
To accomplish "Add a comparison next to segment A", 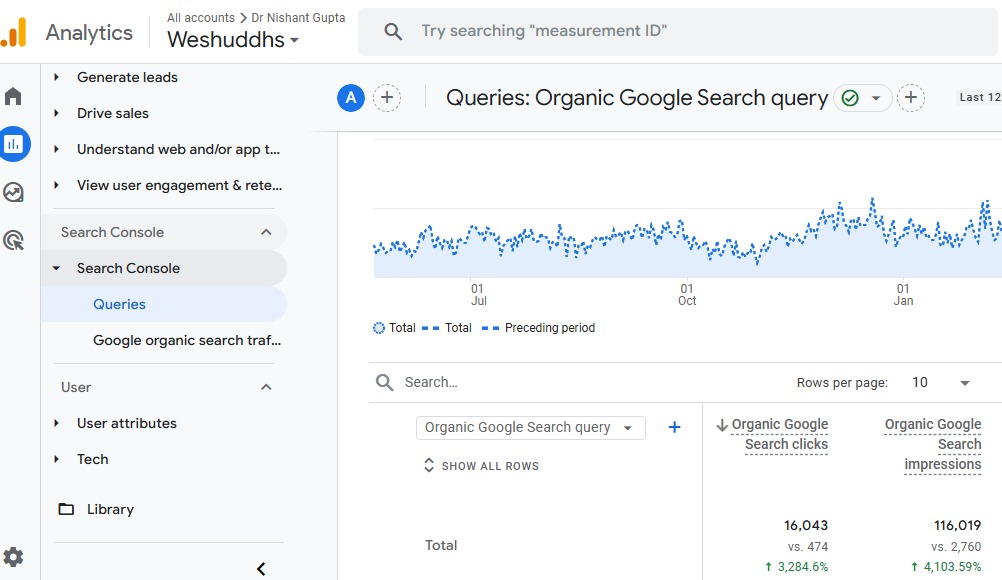I will 387,98.
